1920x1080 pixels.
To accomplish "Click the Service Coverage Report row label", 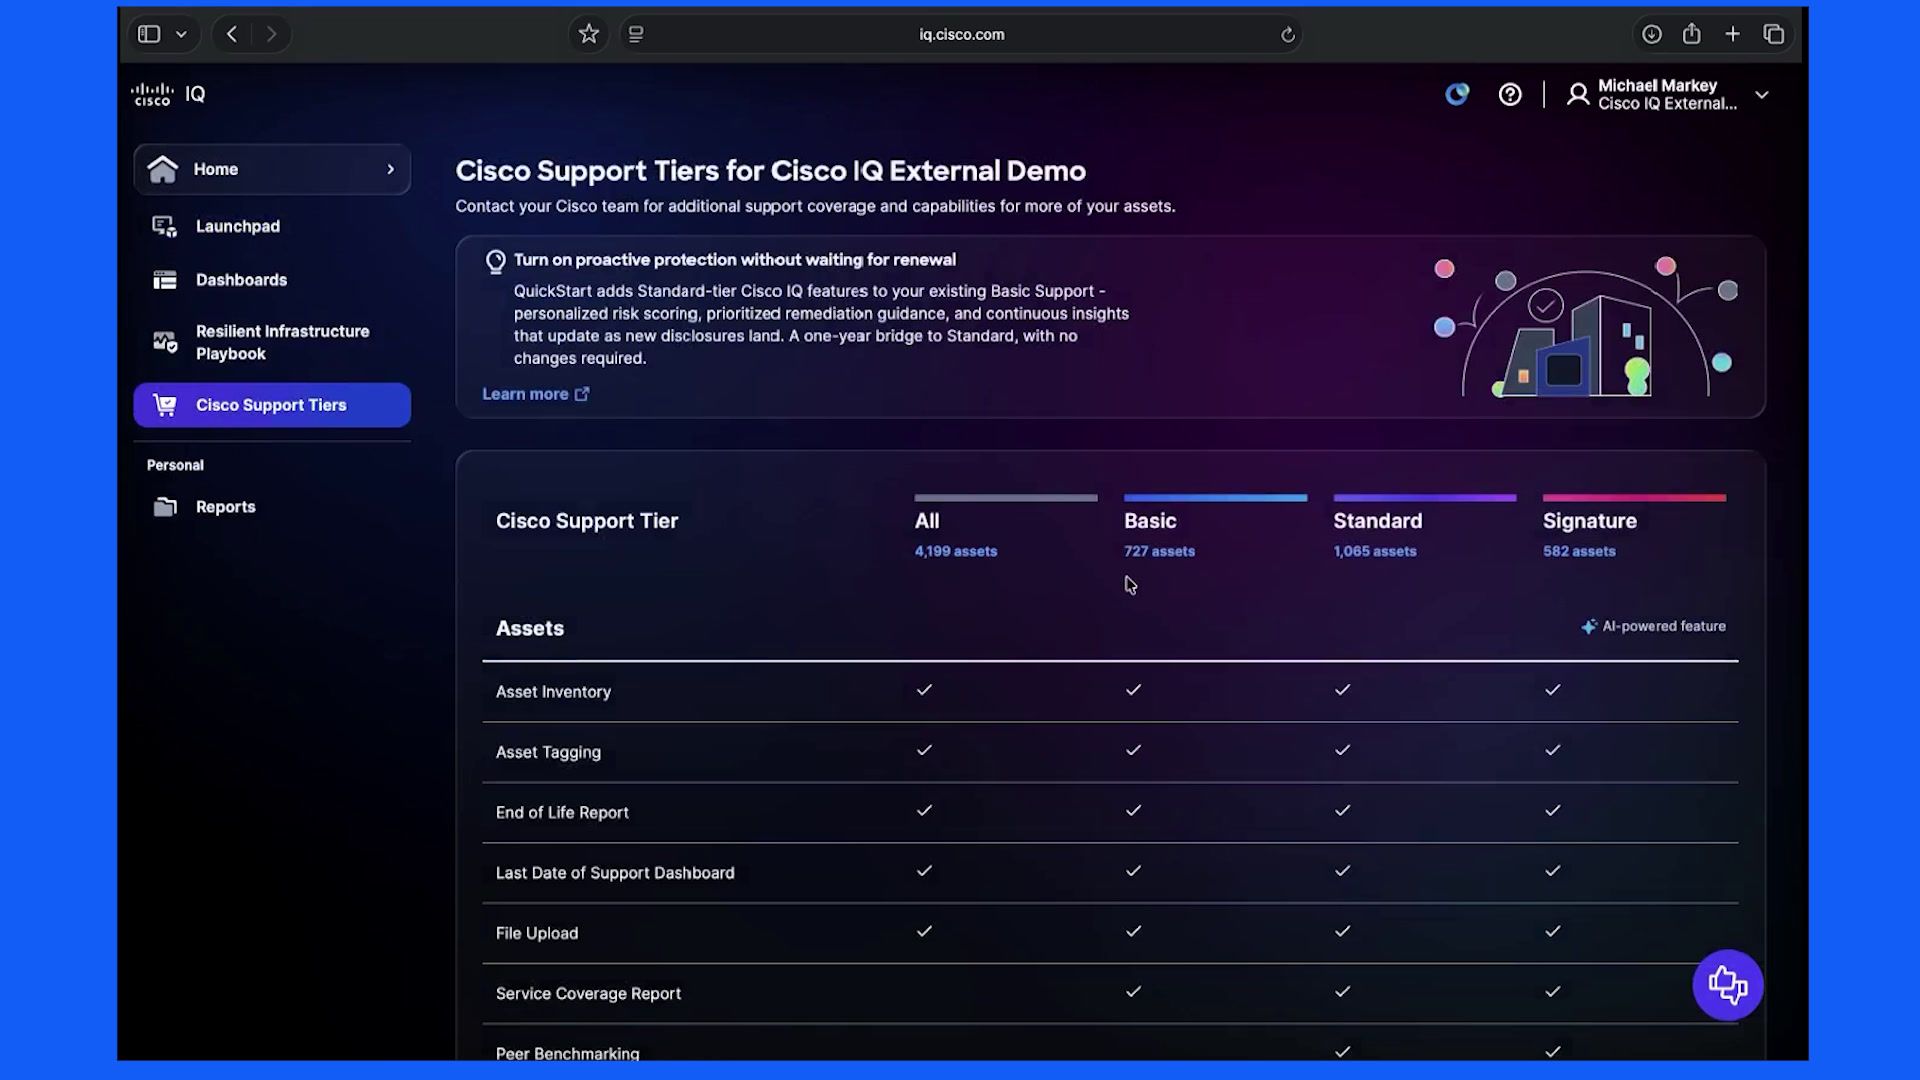I will point(588,994).
